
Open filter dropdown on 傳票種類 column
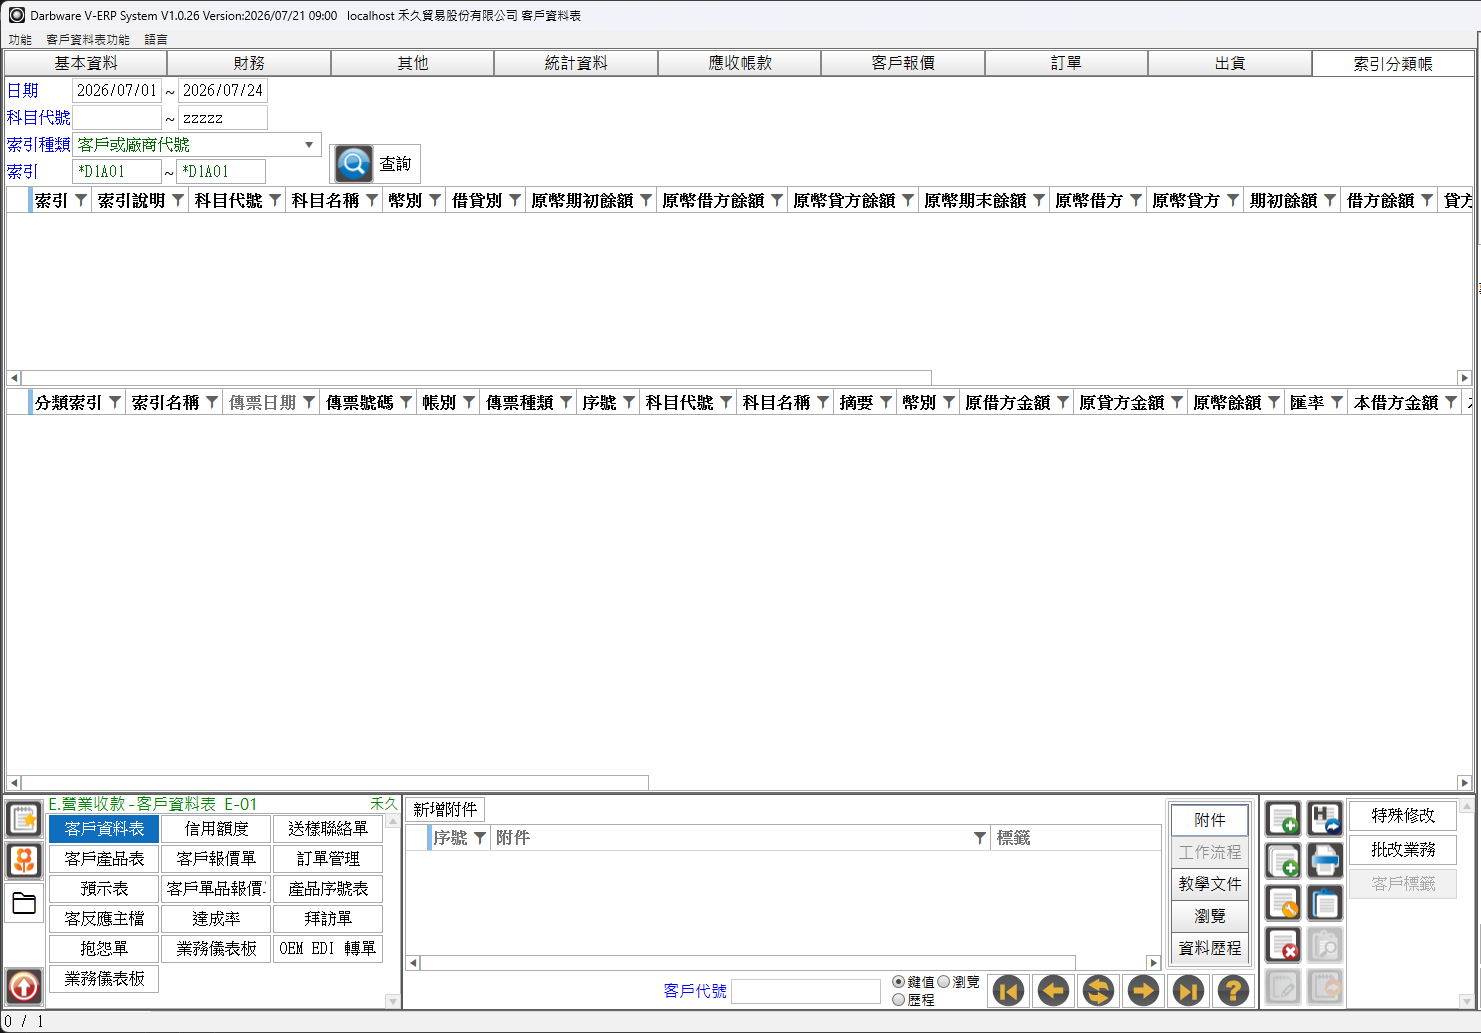566,403
